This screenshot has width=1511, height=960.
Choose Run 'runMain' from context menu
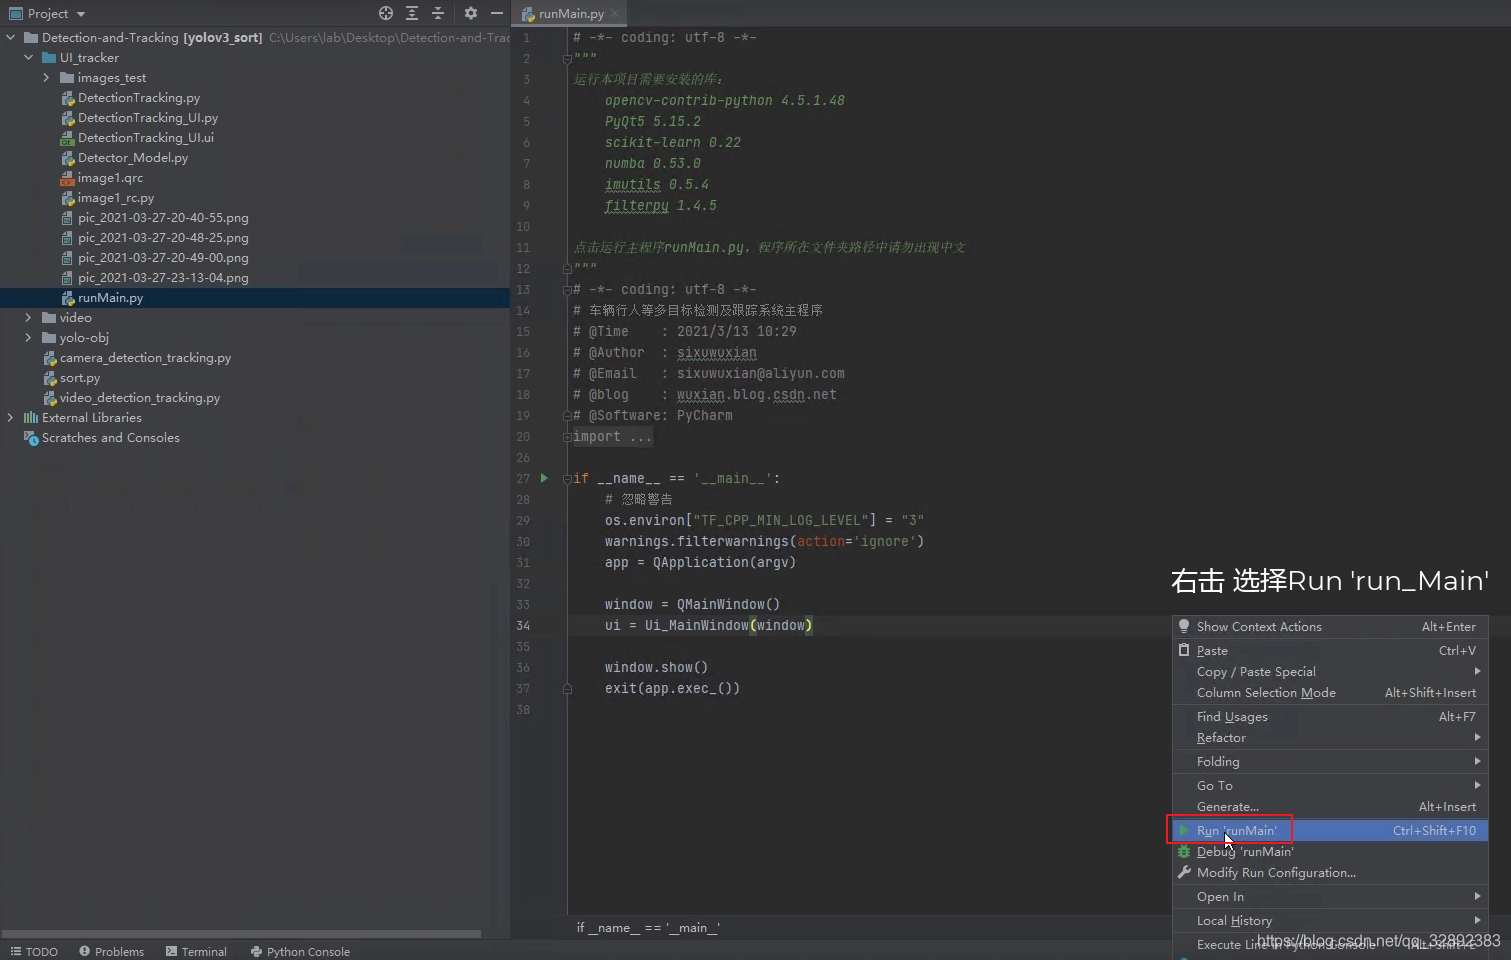[1331, 830]
